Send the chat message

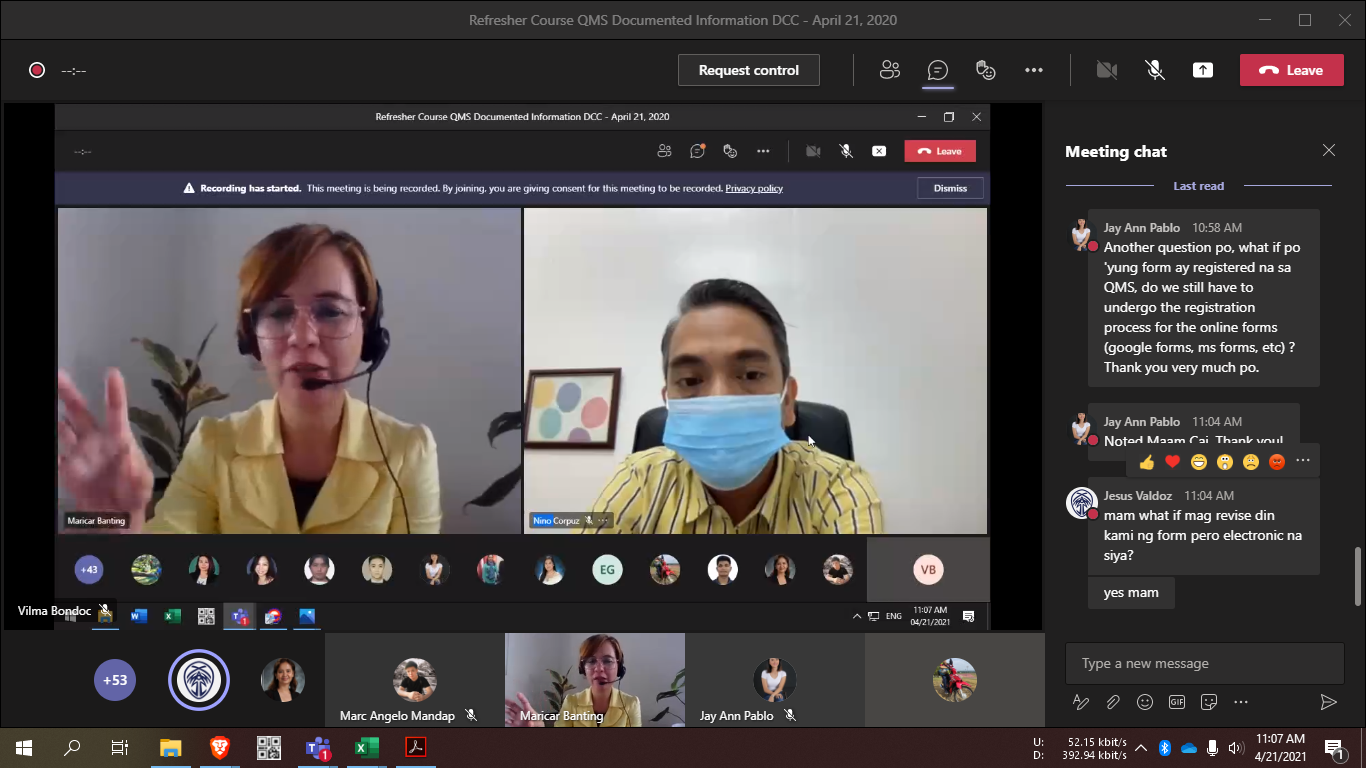(x=1328, y=702)
